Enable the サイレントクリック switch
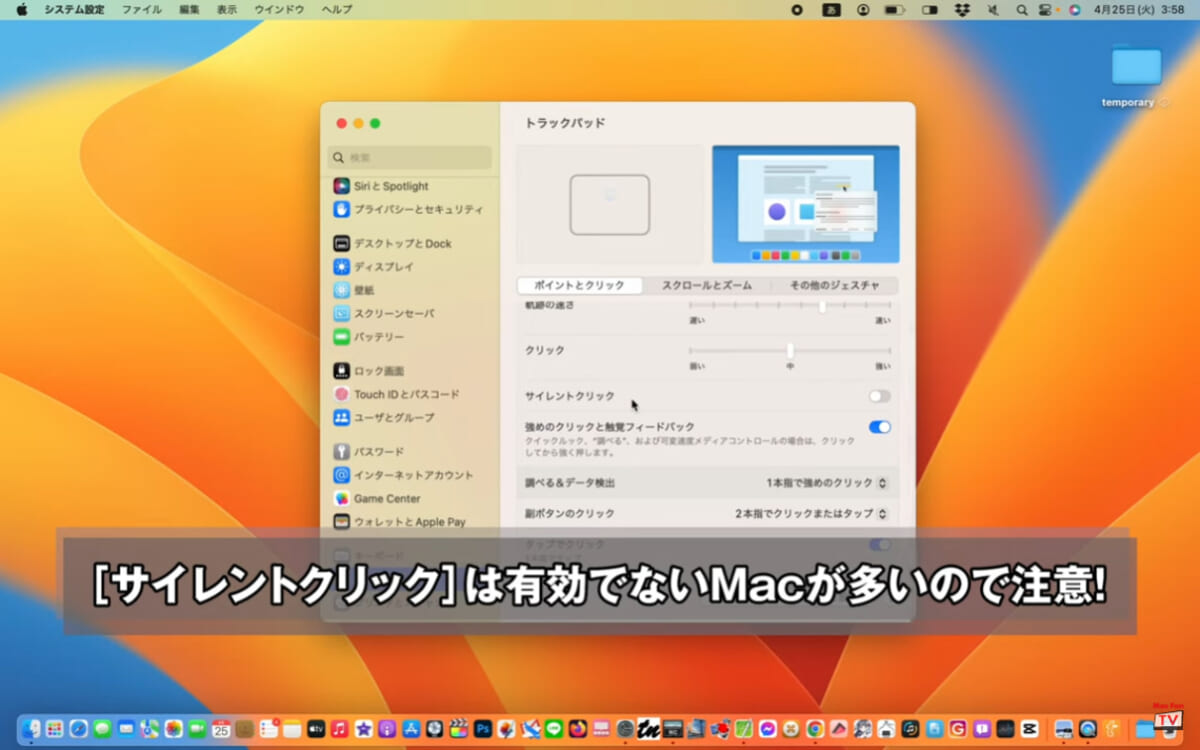Viewport: 1200px width, 750px height. 879,396
